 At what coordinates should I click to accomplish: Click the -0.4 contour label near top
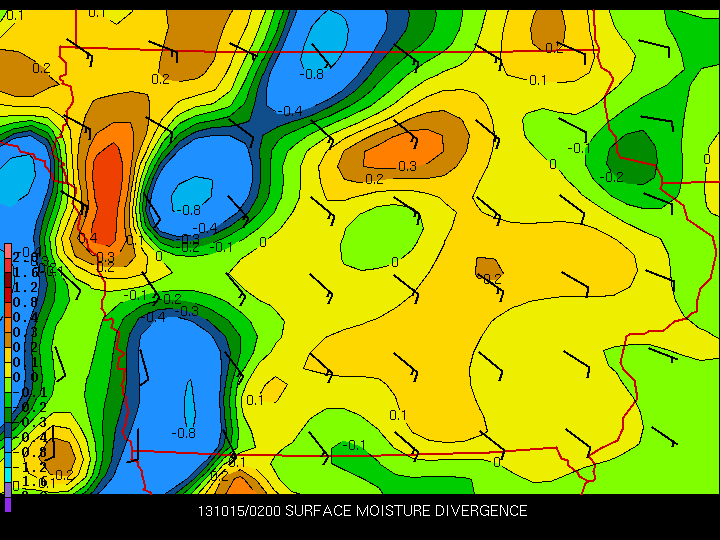[x=290, y=111]
